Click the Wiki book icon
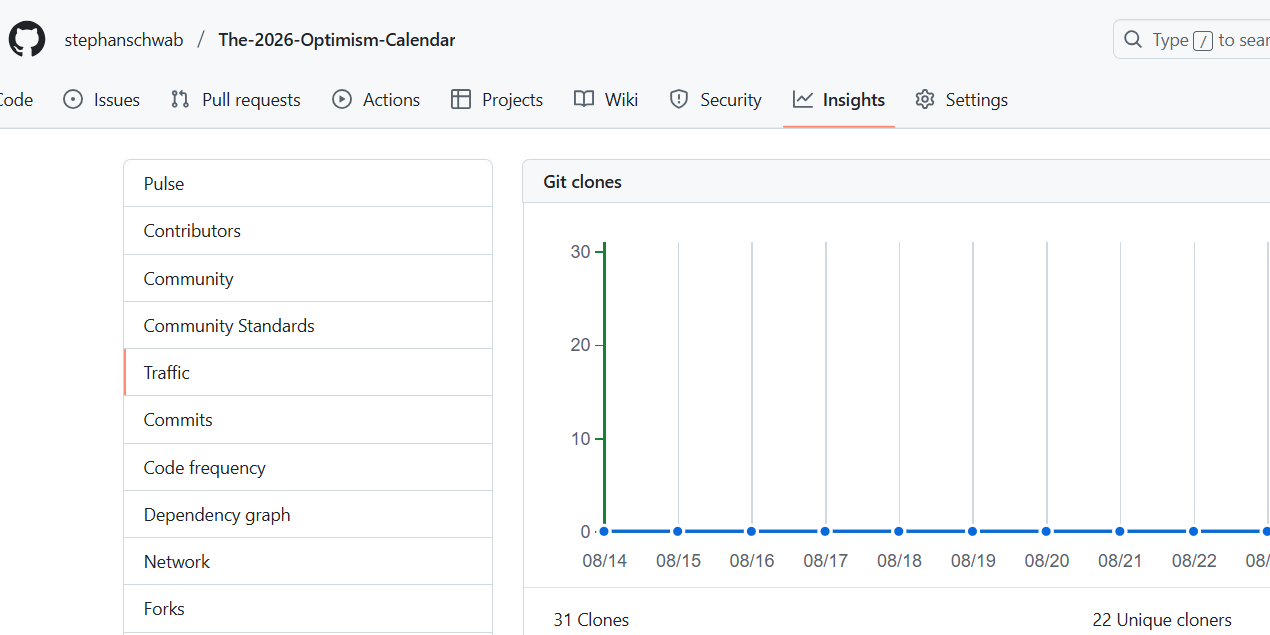The image size is (1270, 635). [x=584, y=100]
